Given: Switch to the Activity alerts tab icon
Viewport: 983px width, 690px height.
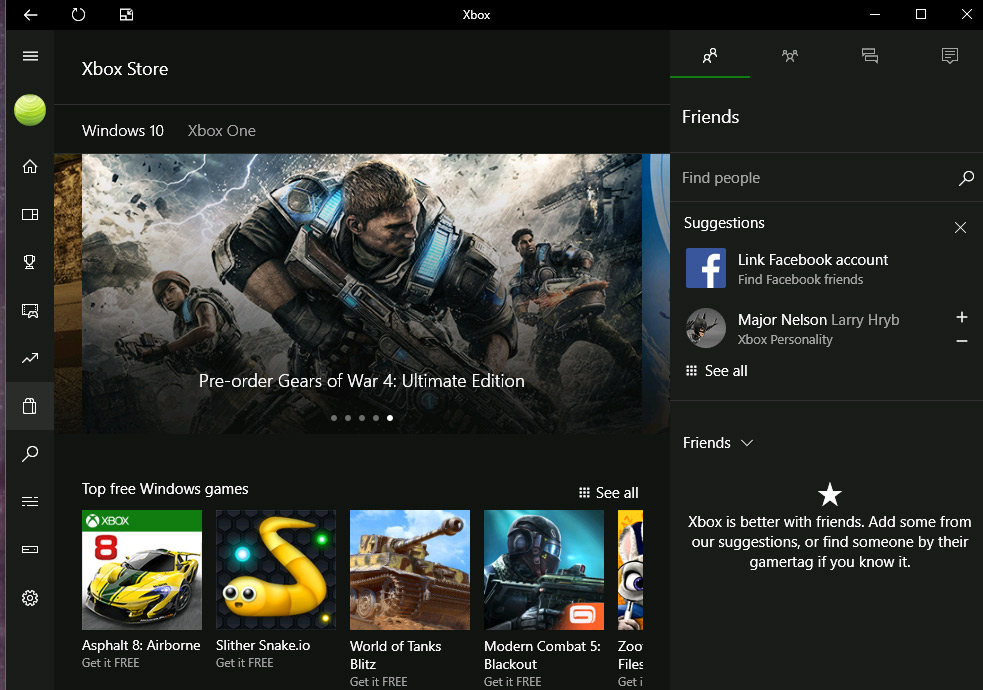Looking at the screenshot, I should point(950,56).
